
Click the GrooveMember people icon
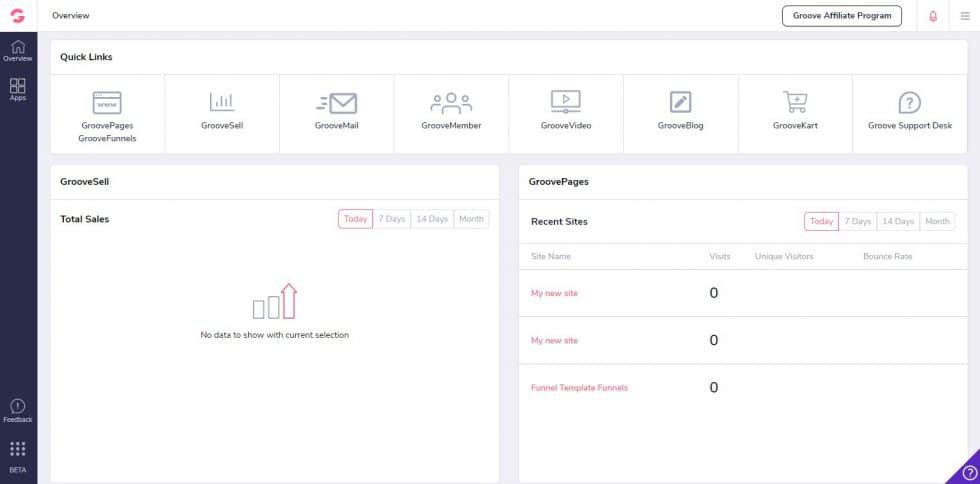pyautogui.click(x=451, y=103)
